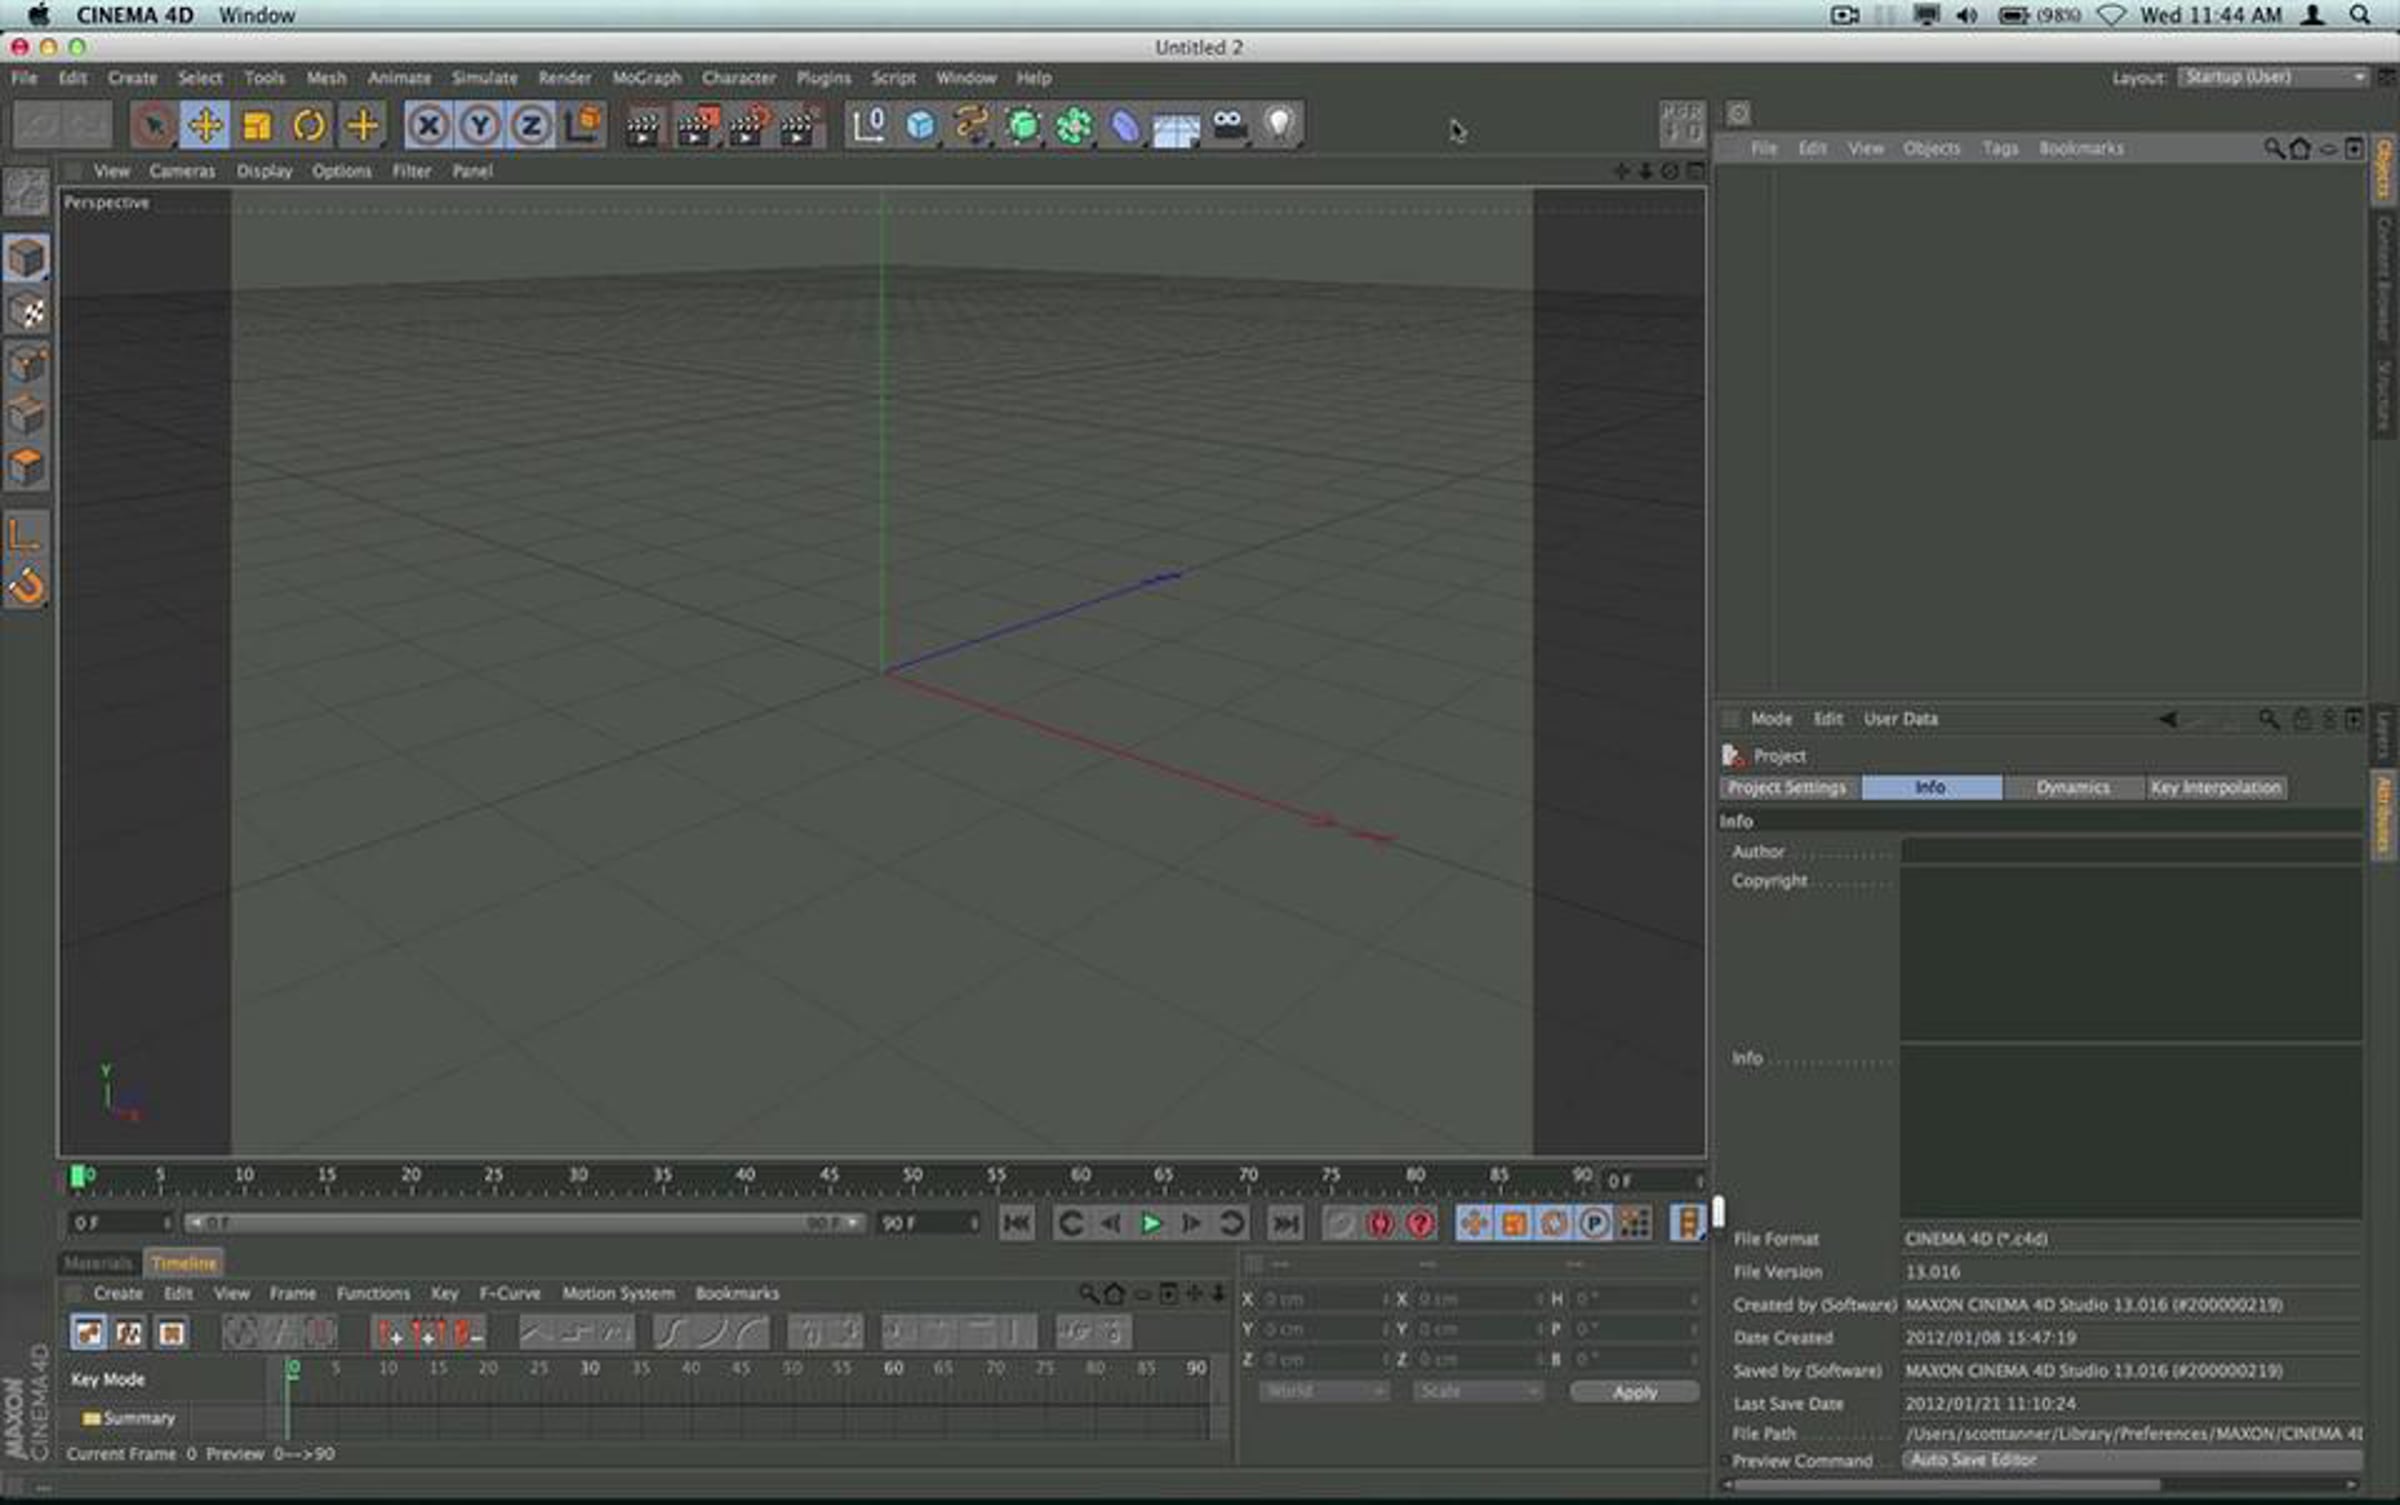Open the Scale mode dropdown

pos(1477,1391)
